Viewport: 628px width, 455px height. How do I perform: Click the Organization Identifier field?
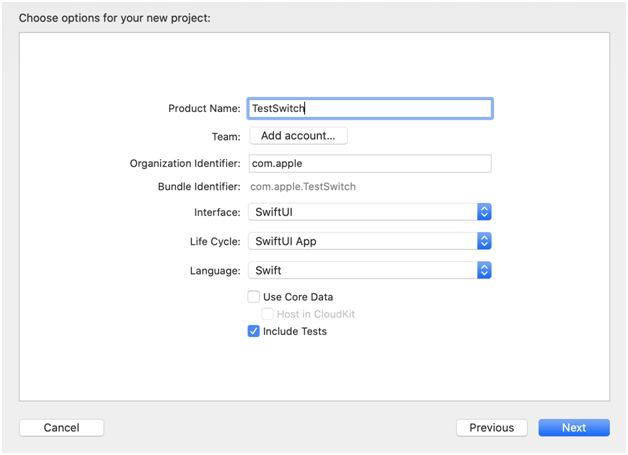tap(370, 163)
